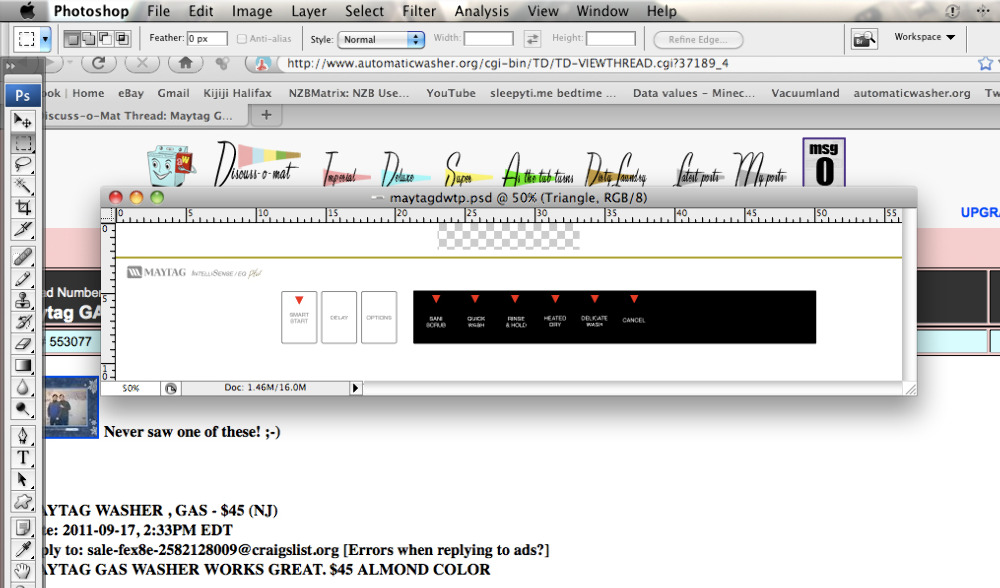The width and height of the screenshot is (1000, 588).
Task: Select the Lasso tool
Action: point(22,165)
